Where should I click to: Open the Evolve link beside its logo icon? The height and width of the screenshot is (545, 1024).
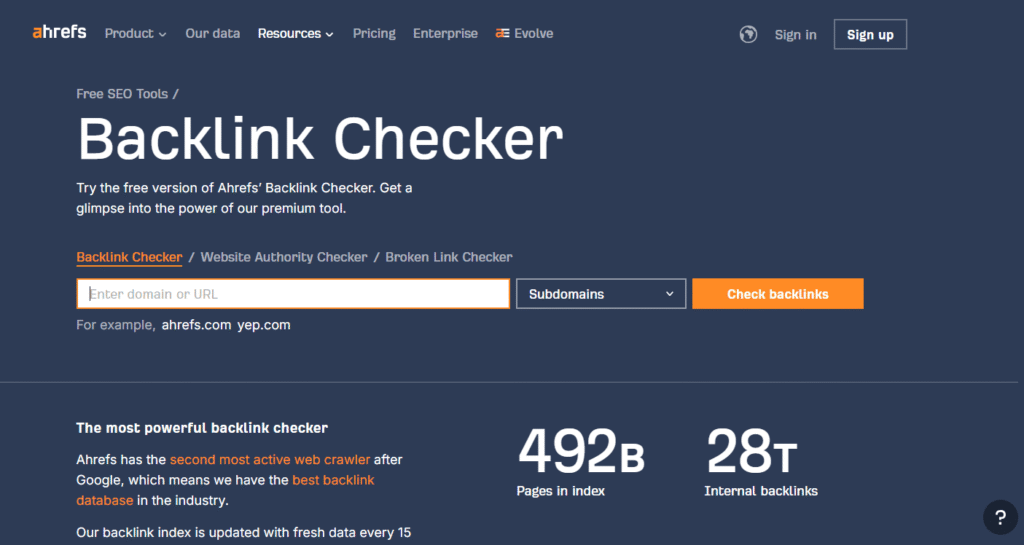pyautogui.click(x=524, y=33)
